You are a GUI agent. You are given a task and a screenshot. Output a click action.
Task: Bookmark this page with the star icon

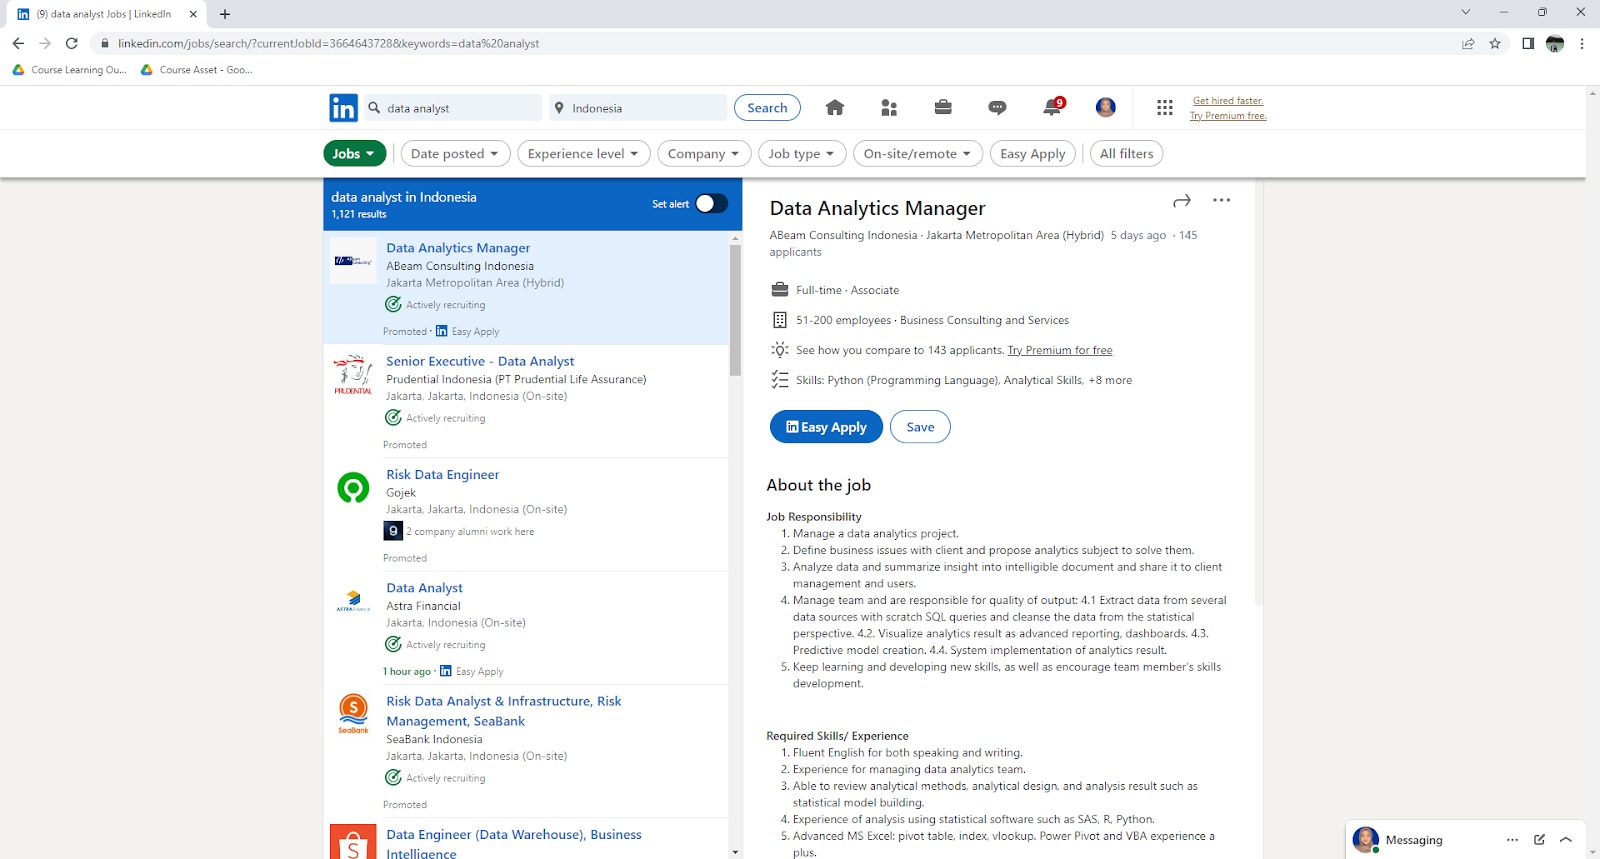pyautogui.click(x=1495, y=43)
